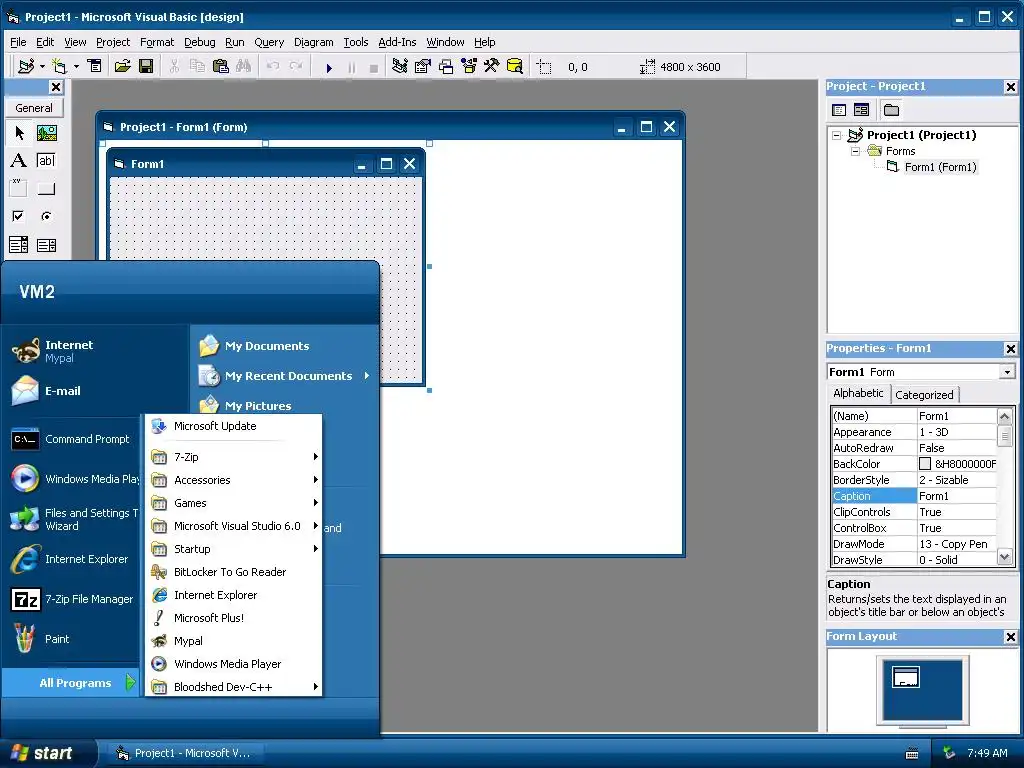Open the Add-Ins menu

pyautogui.click(x=397, y=42)
